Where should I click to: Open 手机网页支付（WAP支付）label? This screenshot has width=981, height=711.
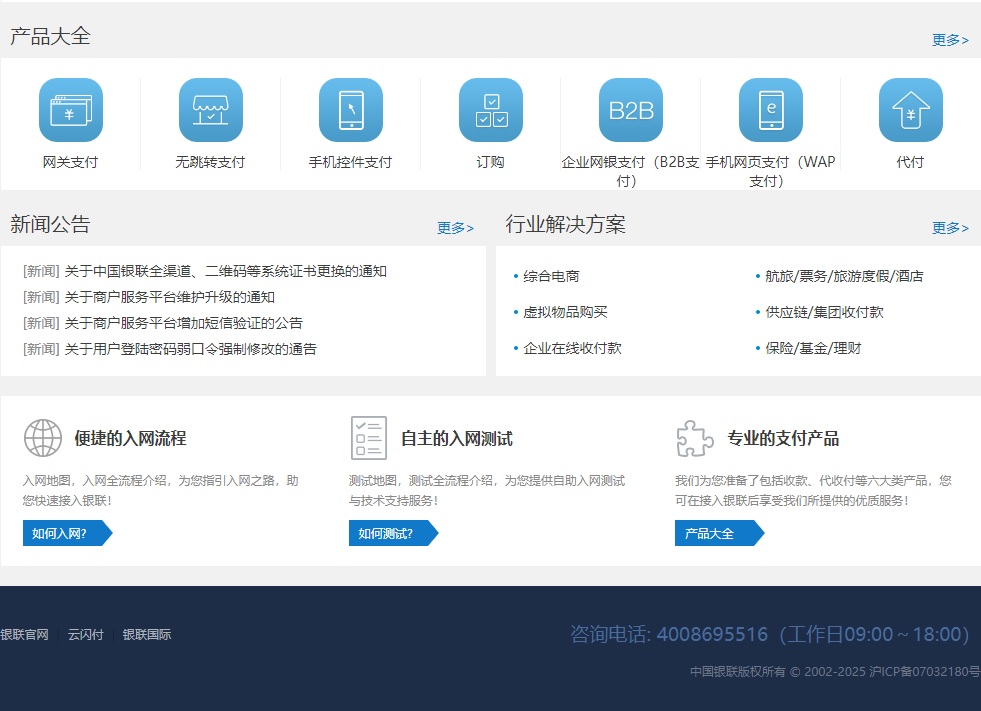point(770,171)
